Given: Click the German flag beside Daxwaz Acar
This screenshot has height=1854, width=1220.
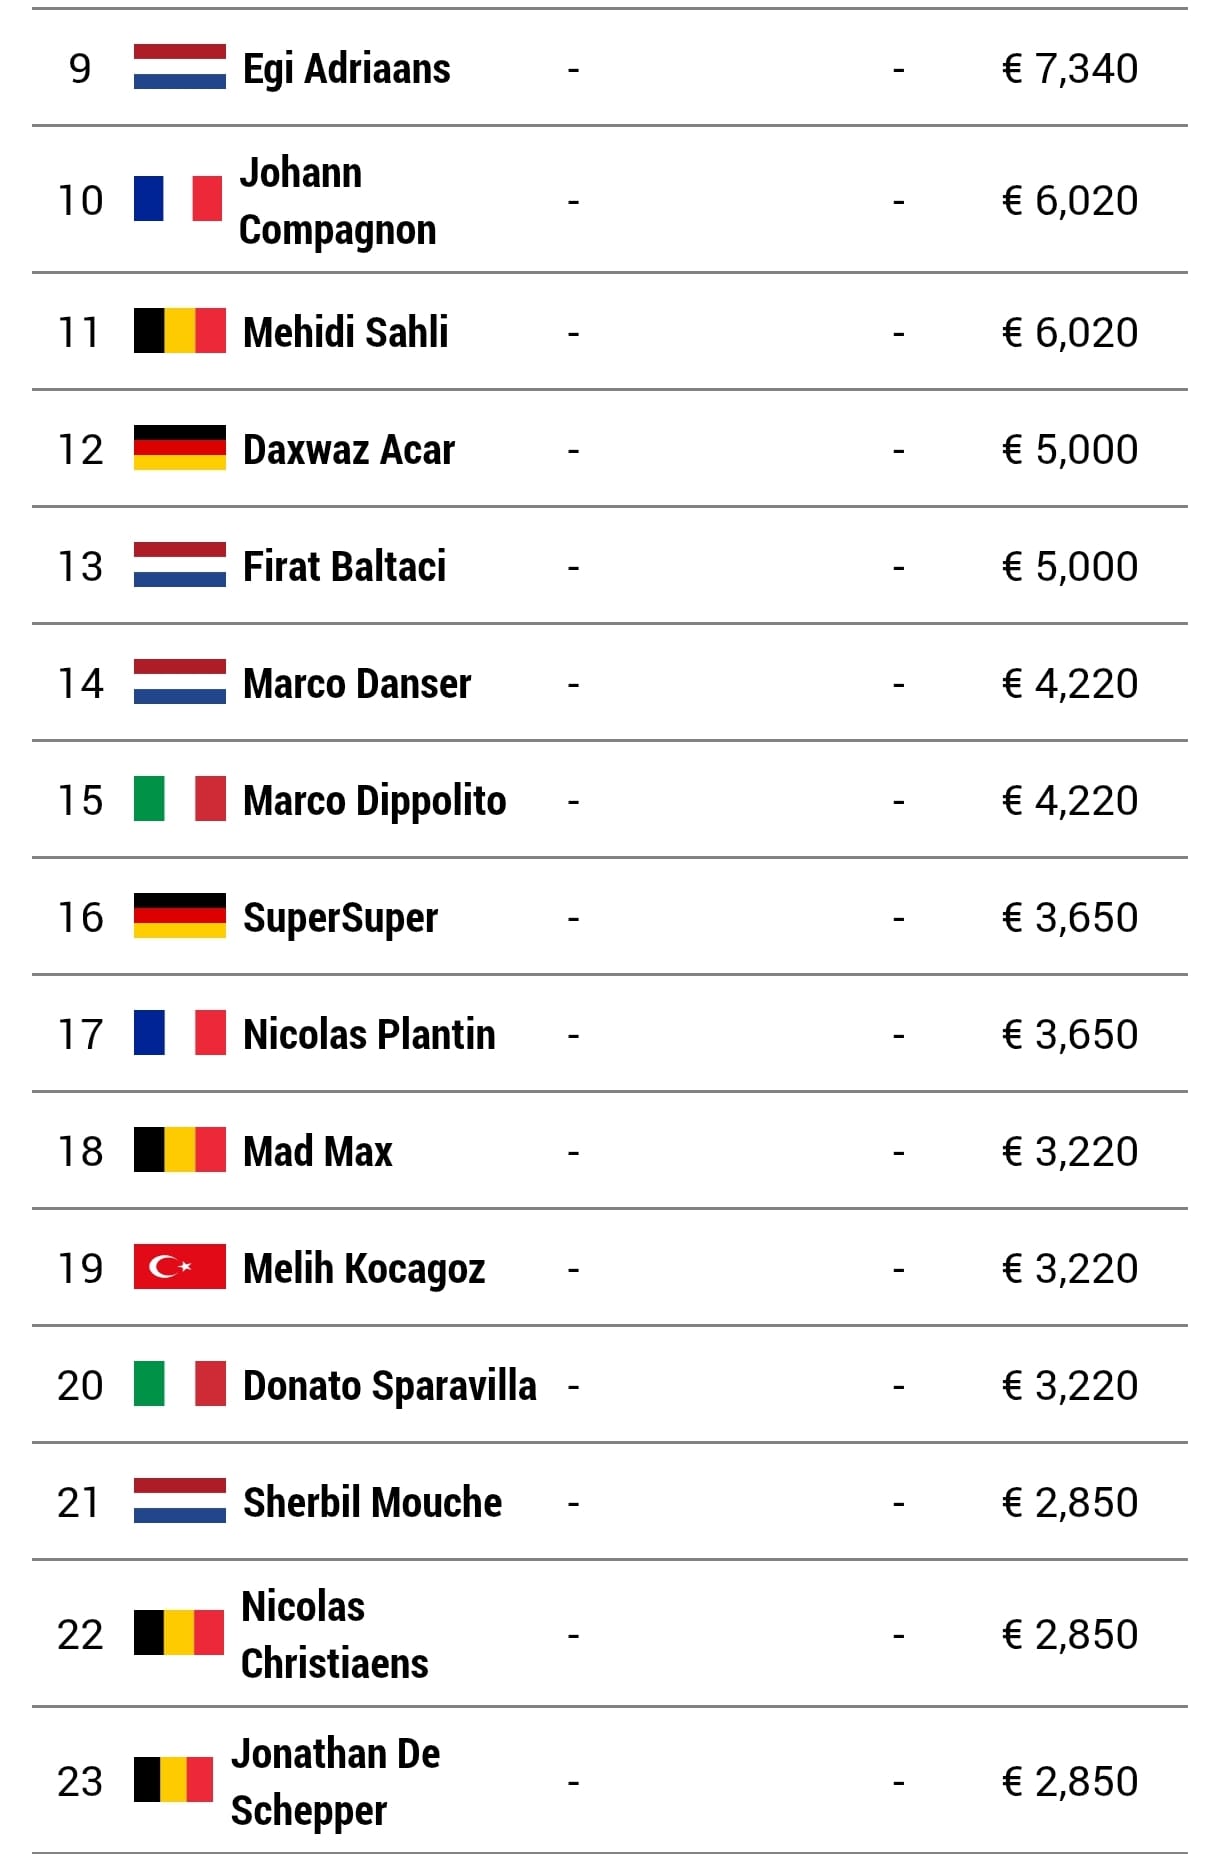Looking at the screenshot, I should pos(180,448).
